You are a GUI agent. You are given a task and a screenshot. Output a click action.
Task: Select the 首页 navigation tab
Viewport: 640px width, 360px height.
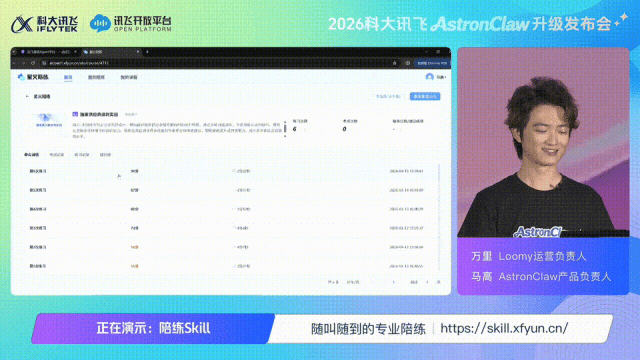click(x=68, y=77)
